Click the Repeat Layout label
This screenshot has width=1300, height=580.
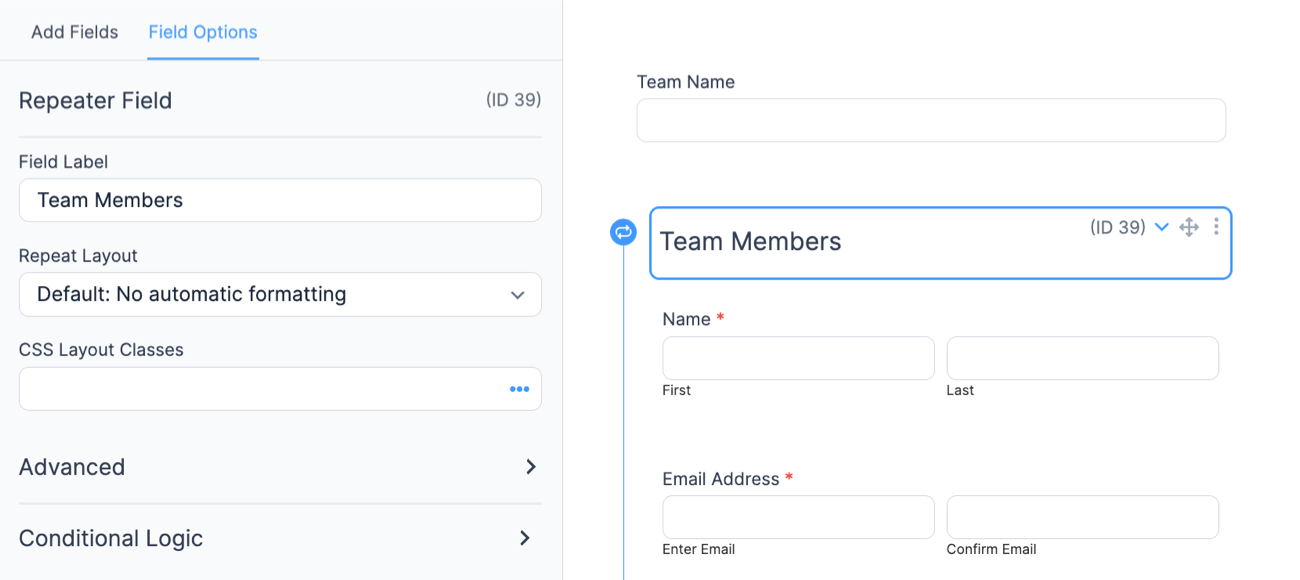pyautogui.click(x=78, y=256)
